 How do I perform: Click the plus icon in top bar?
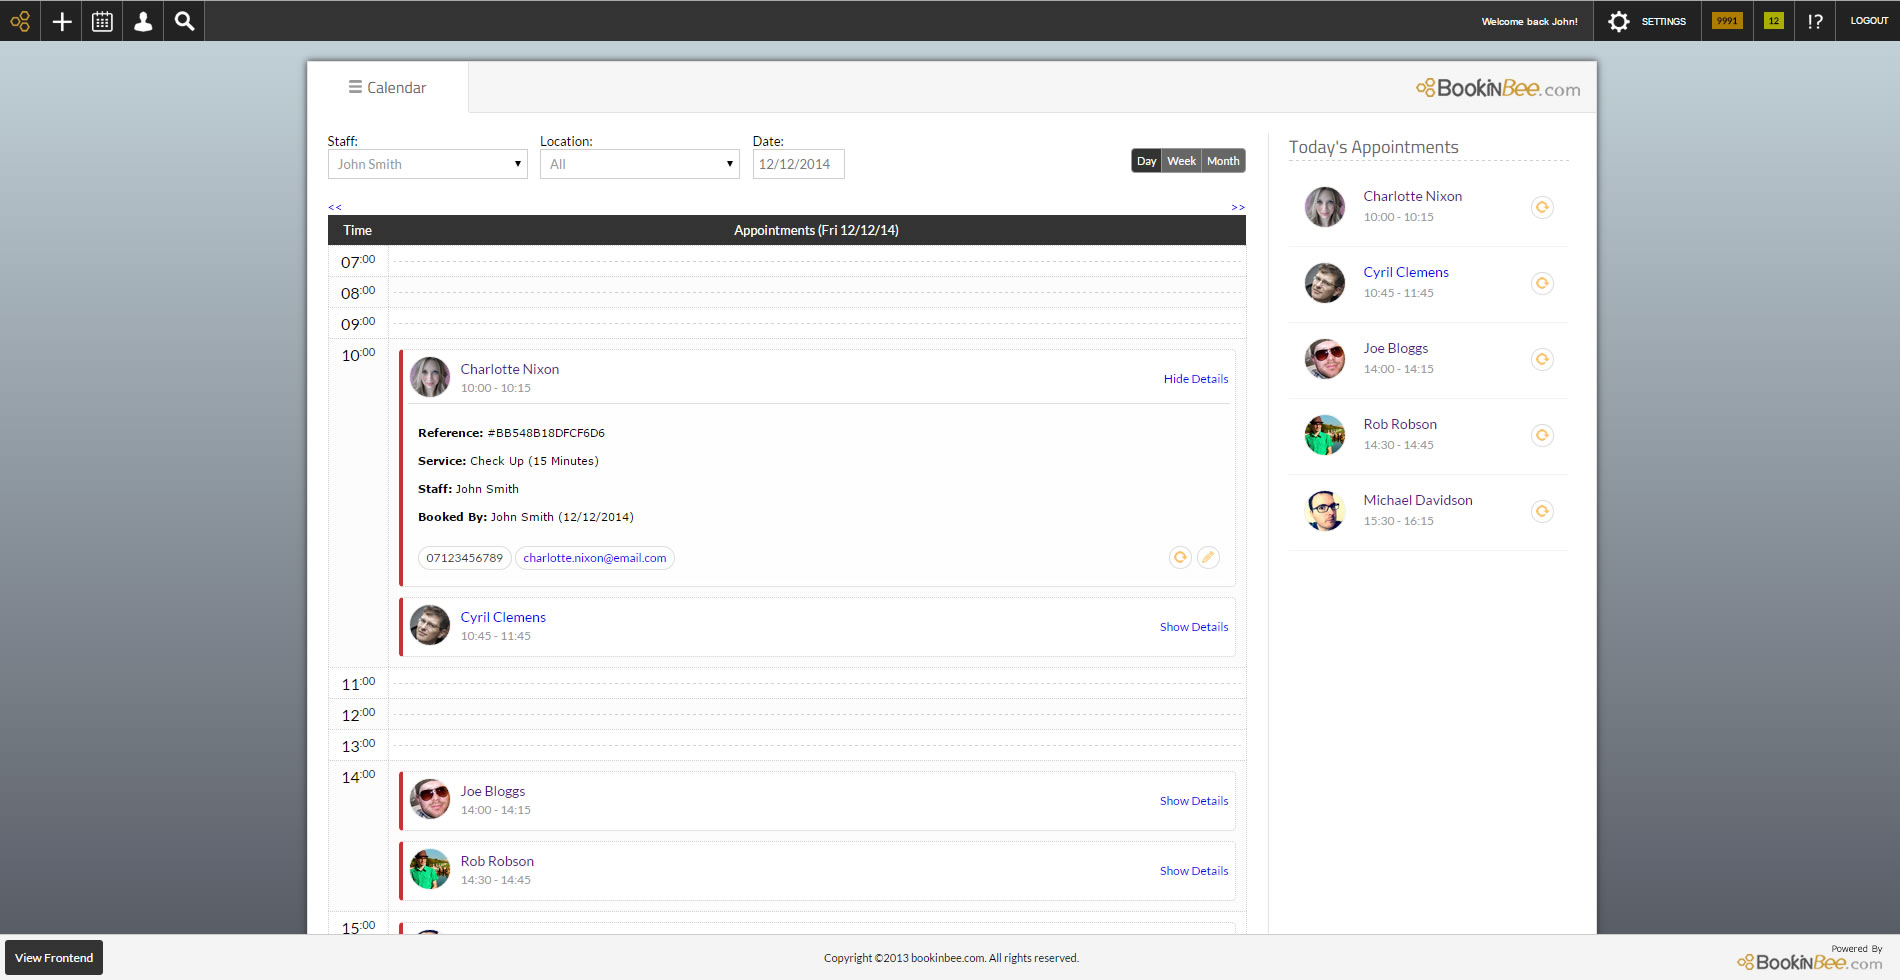tap(62, 21)
